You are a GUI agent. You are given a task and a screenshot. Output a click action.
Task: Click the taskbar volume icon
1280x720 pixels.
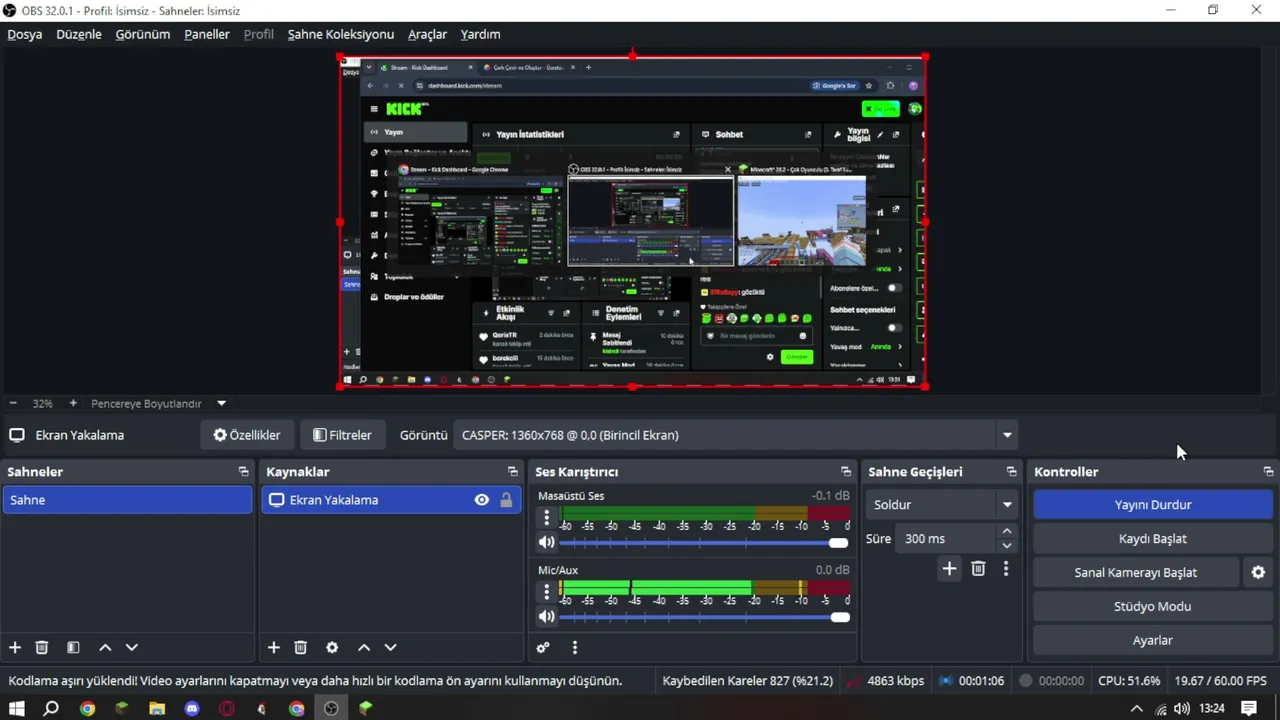(x=1181, y=709)
